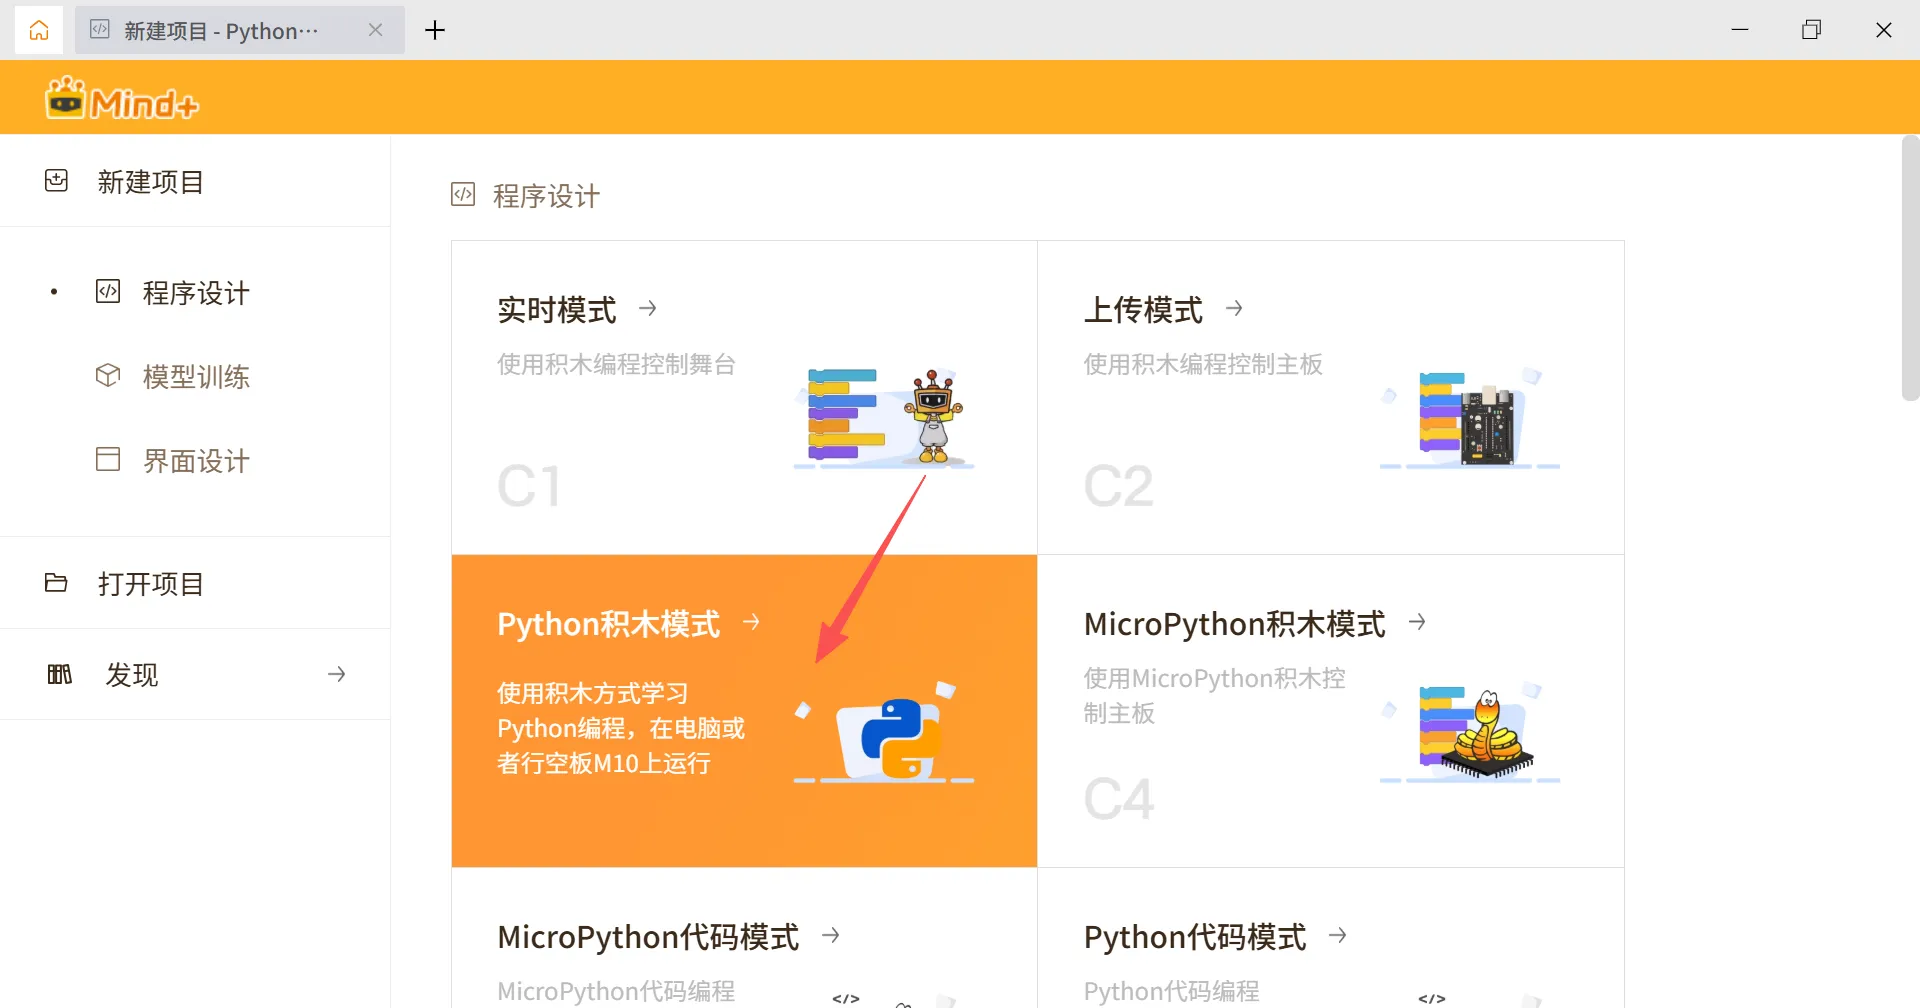Click the circuit board illustration in 上传模式
The height and width of the screenshot is (1008, 1920).
click(x=1485, y=425)
